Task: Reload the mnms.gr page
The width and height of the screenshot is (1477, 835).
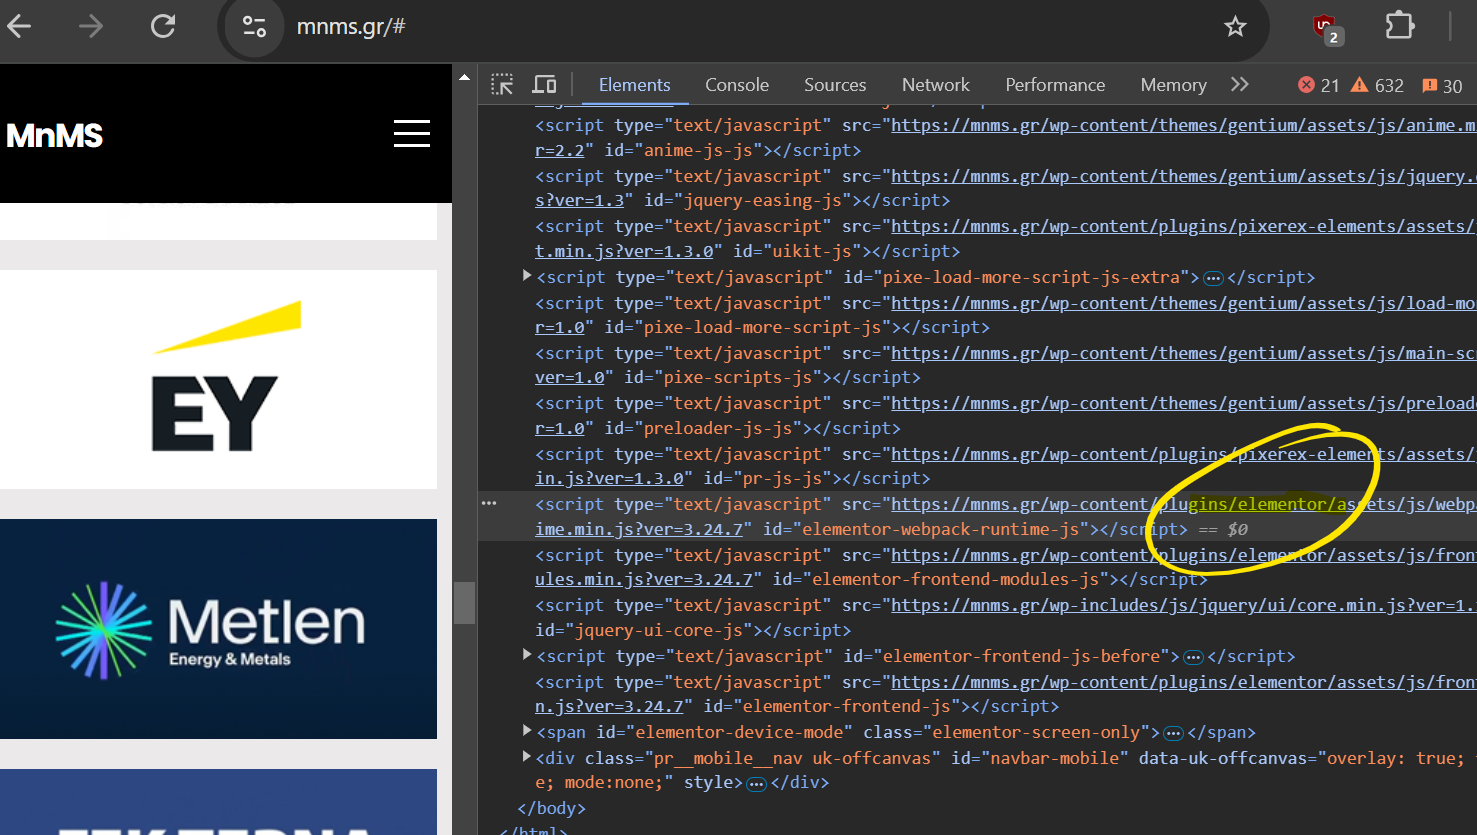Action: point(163,26)
